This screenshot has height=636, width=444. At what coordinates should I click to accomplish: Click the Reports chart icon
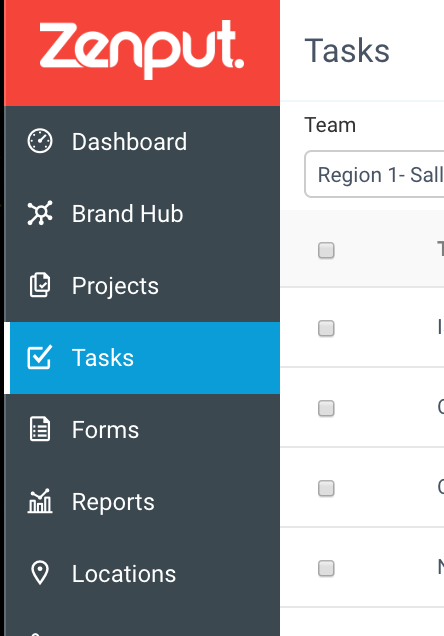(x=40, y=501)
